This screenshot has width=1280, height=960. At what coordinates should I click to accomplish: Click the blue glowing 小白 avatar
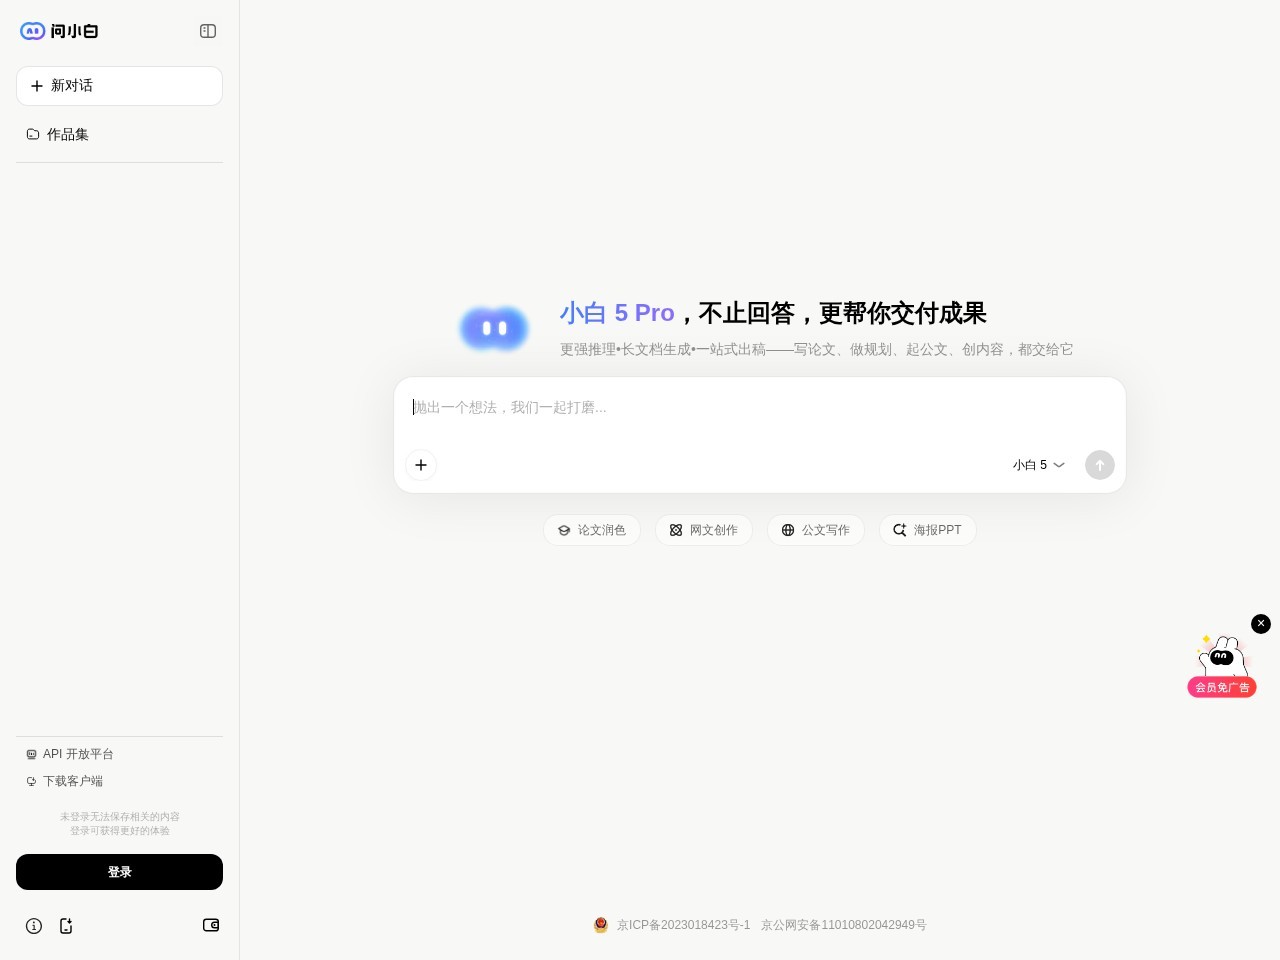(494, 328)
